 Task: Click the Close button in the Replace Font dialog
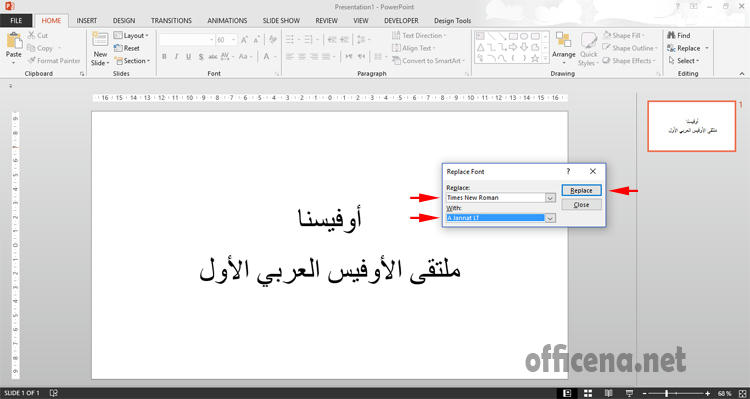(x=581, y=205)
